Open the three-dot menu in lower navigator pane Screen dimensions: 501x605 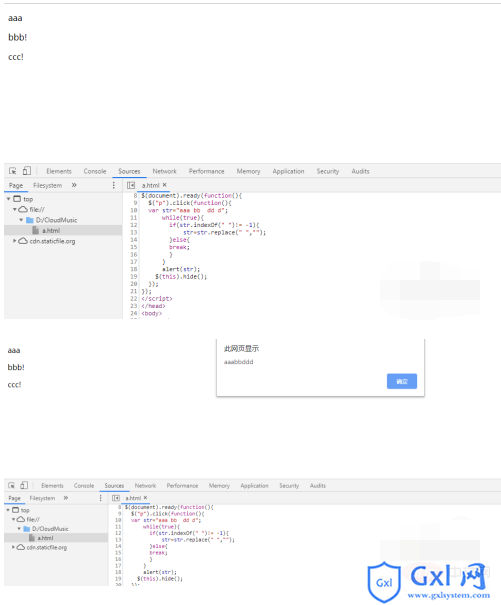tap(100, 498)
